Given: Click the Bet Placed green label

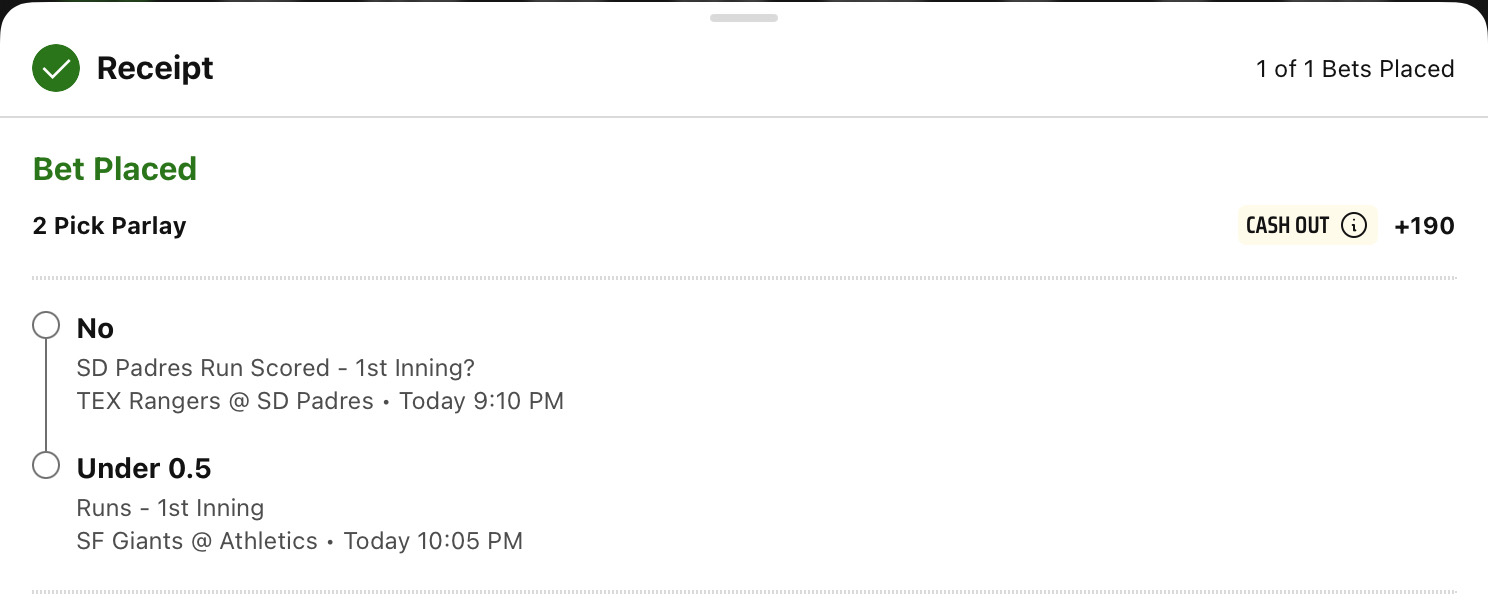Looking at the screenshot, I should click(115, 169).
